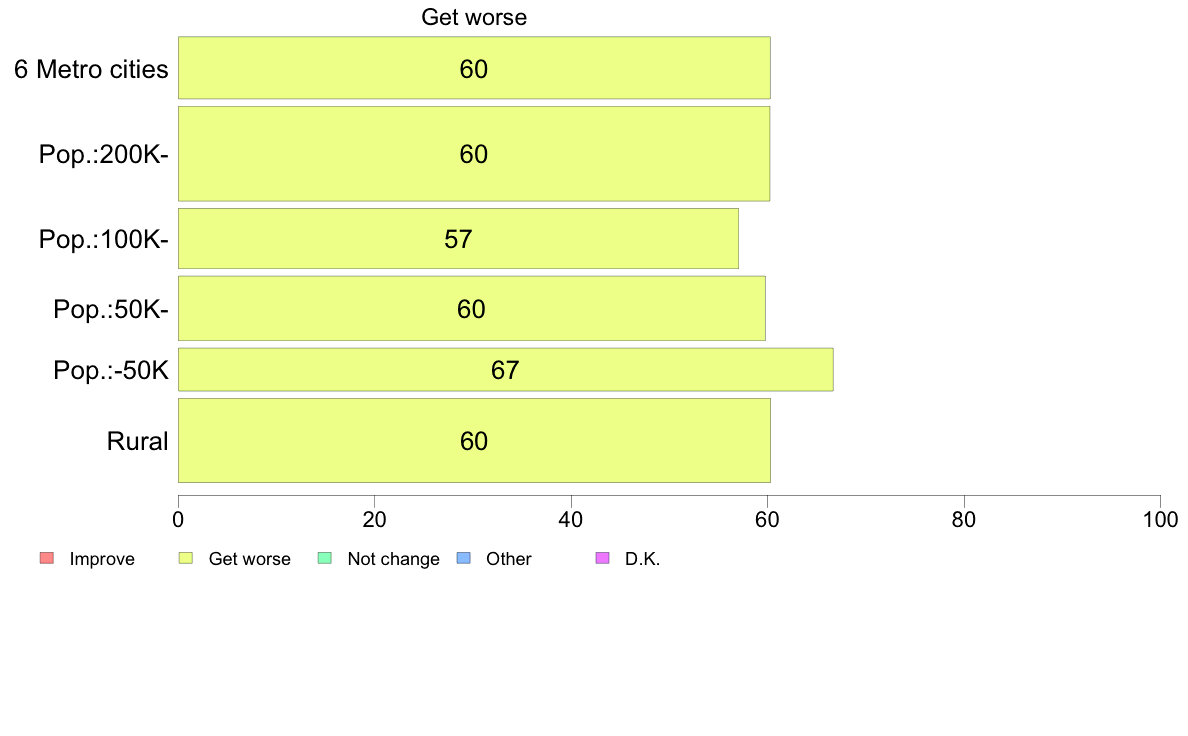
Task: Click the Rural axis label
Action: [137, 441]
